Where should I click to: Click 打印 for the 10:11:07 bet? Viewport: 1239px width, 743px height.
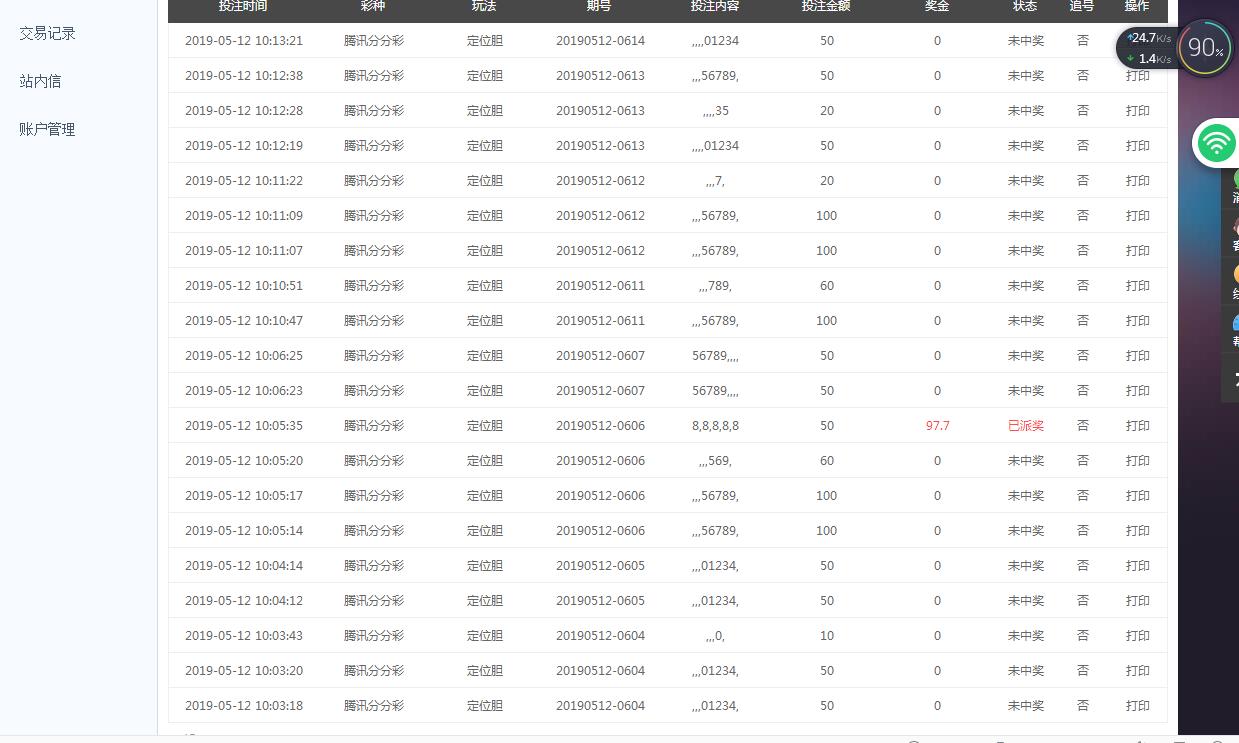pos(1138,251)
